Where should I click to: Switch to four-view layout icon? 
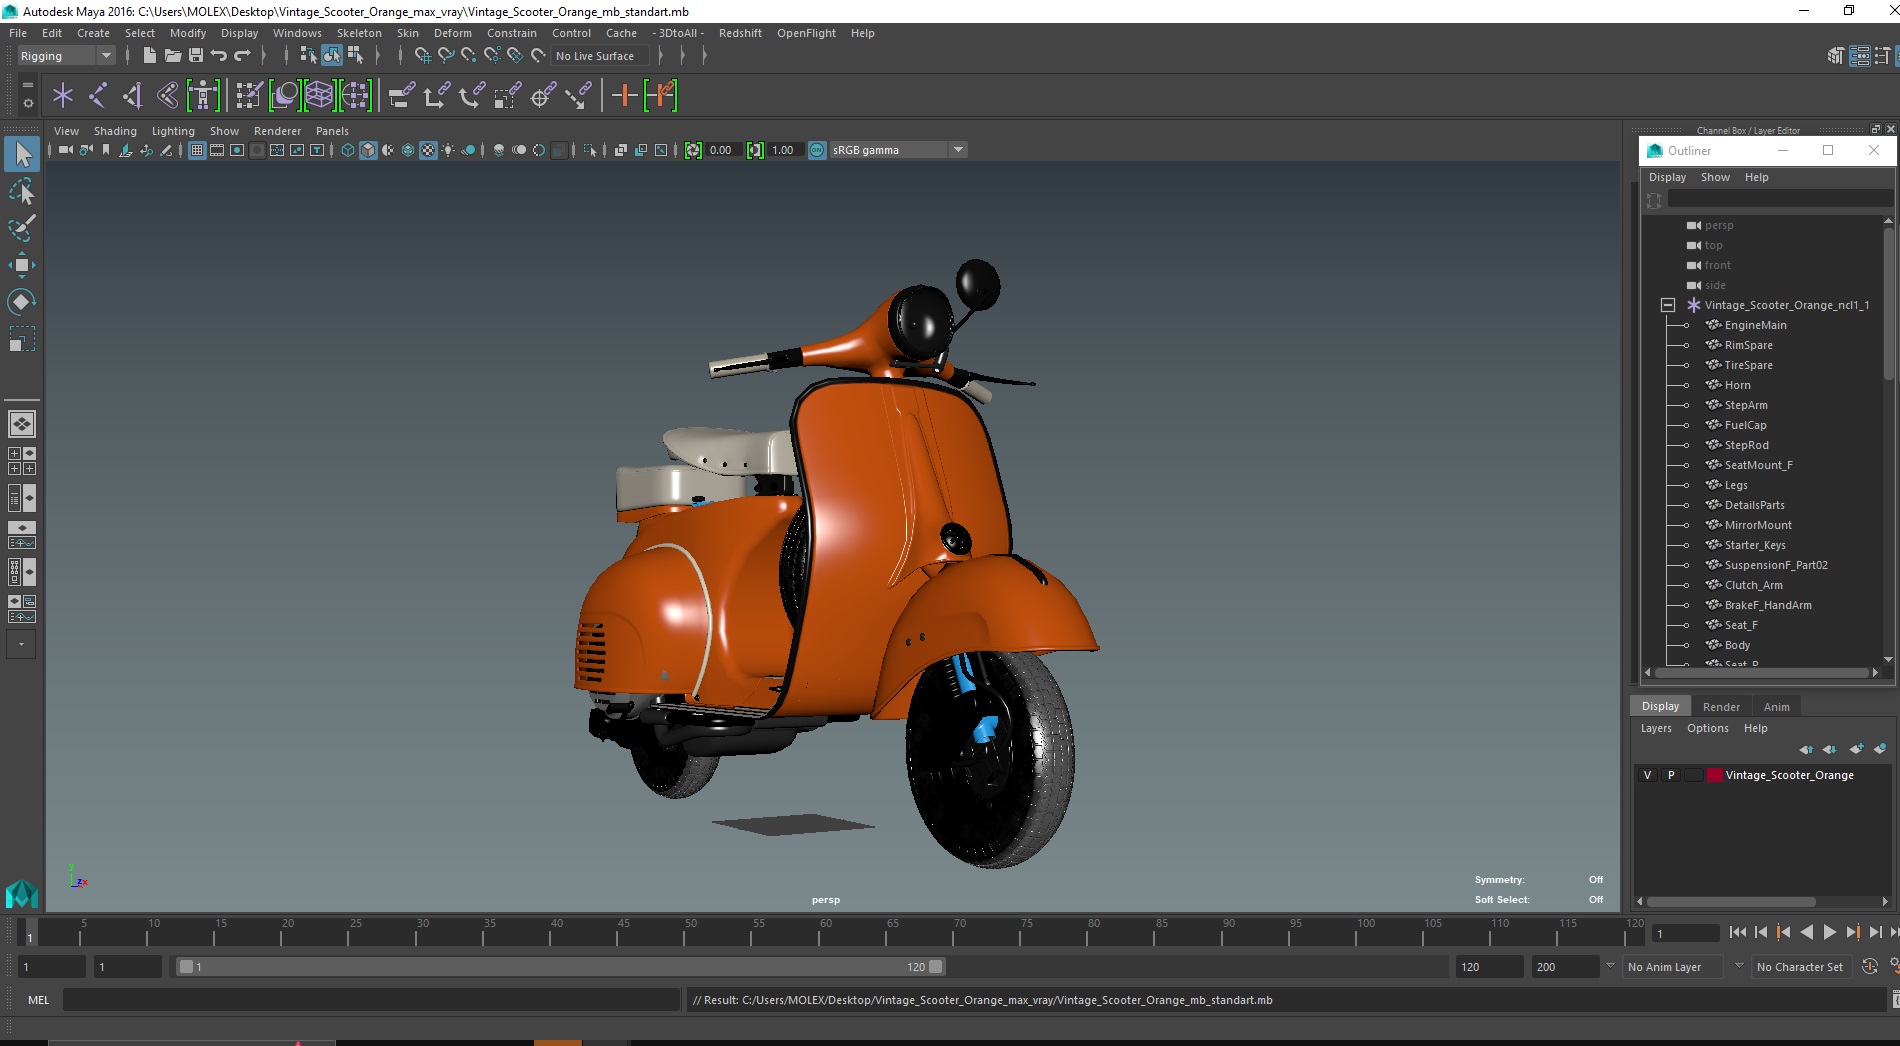coord(21,461)
